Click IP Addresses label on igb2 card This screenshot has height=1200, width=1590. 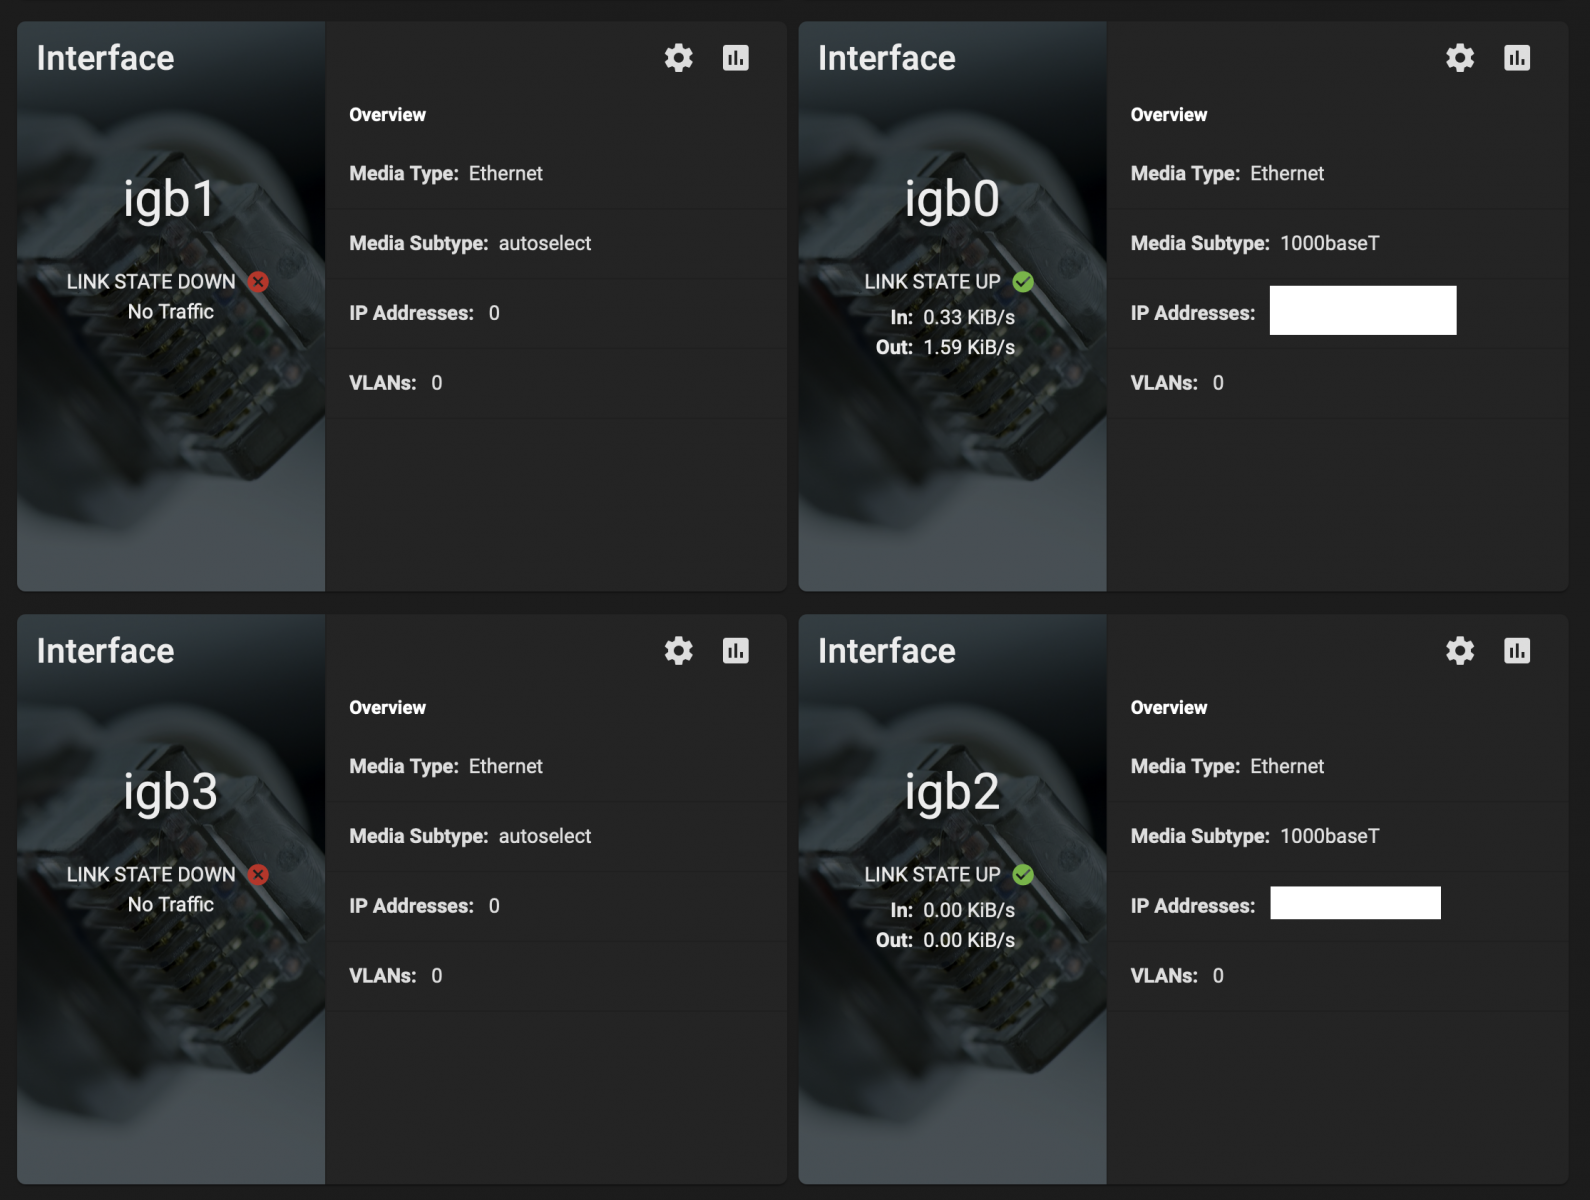[x=1192, y=906]
